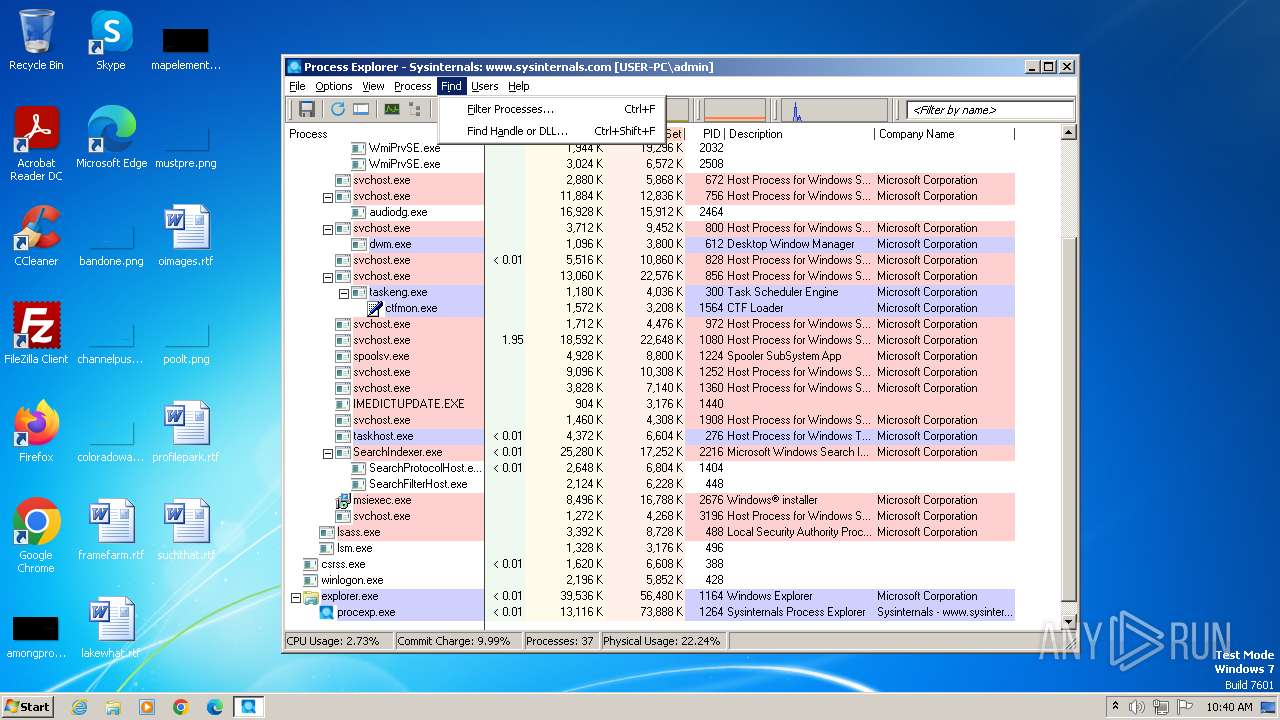Open Microsoft Edge desktop shortcut
The image size is (1280, 720).
click(x=111, y=138)
